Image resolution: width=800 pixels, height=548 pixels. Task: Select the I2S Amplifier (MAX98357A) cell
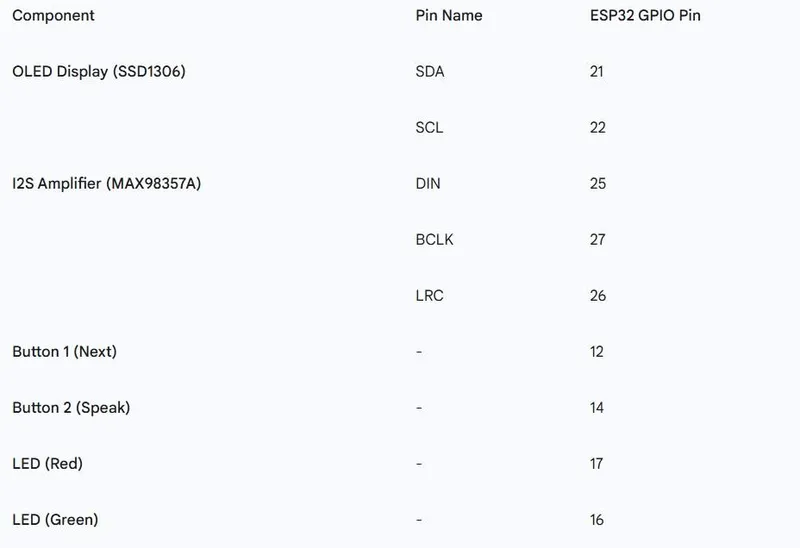(x=106, y=184)
